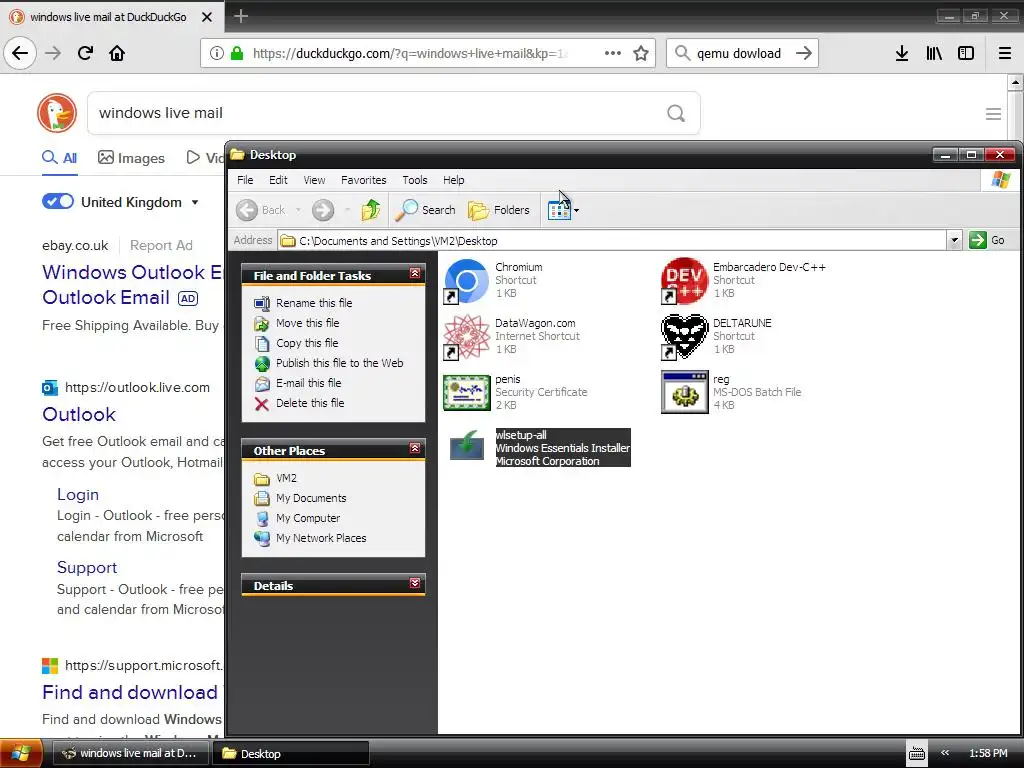Switch to the DuckDuckGo Images tab
Screen dimensions: 1024x768
coord(131,158)
